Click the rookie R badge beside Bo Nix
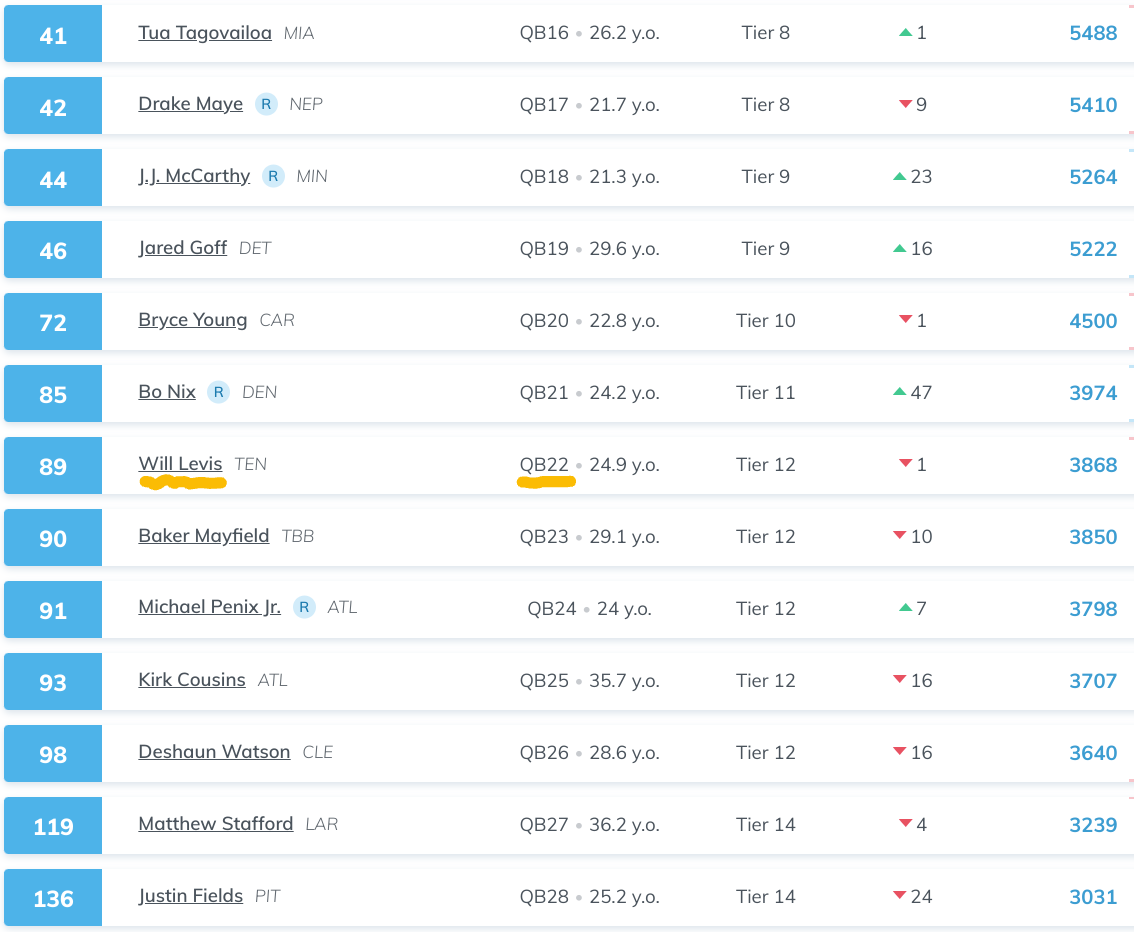 (218, 392)
